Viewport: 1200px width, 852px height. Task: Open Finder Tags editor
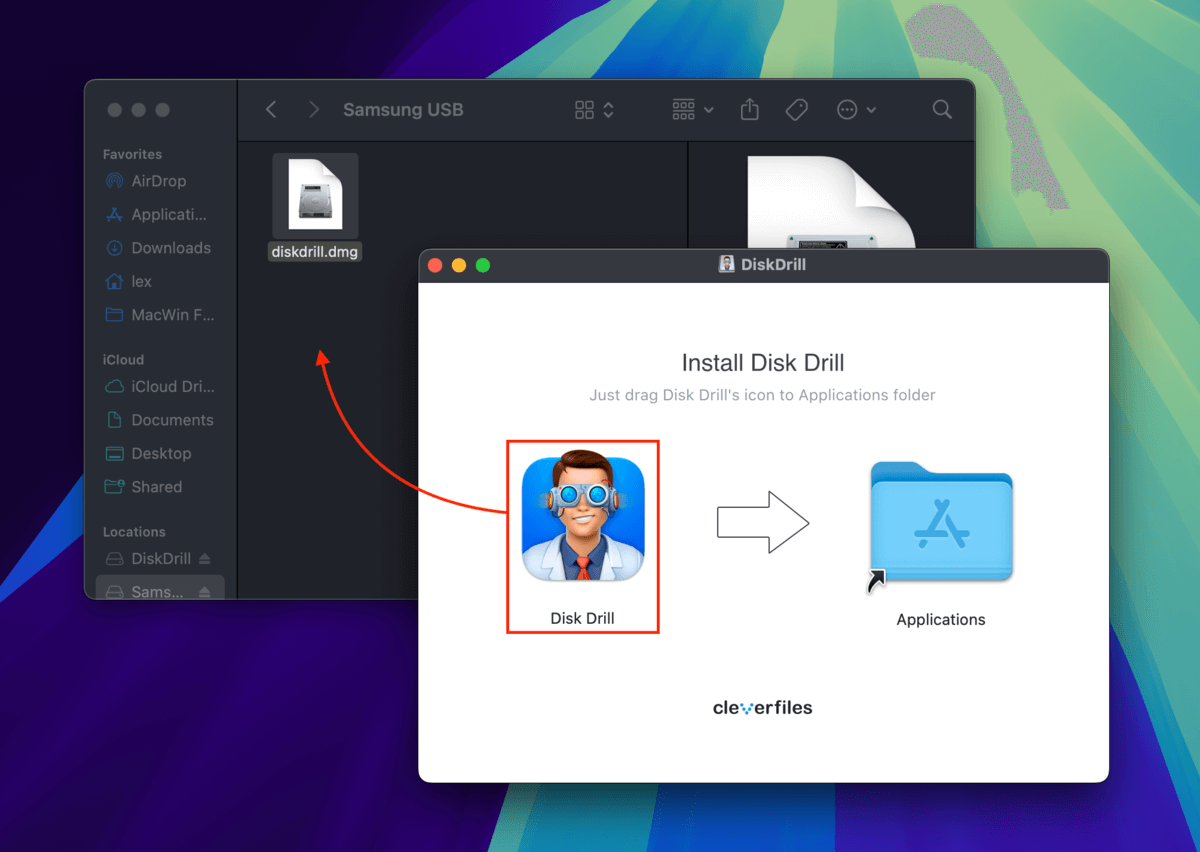pos(797,110)
